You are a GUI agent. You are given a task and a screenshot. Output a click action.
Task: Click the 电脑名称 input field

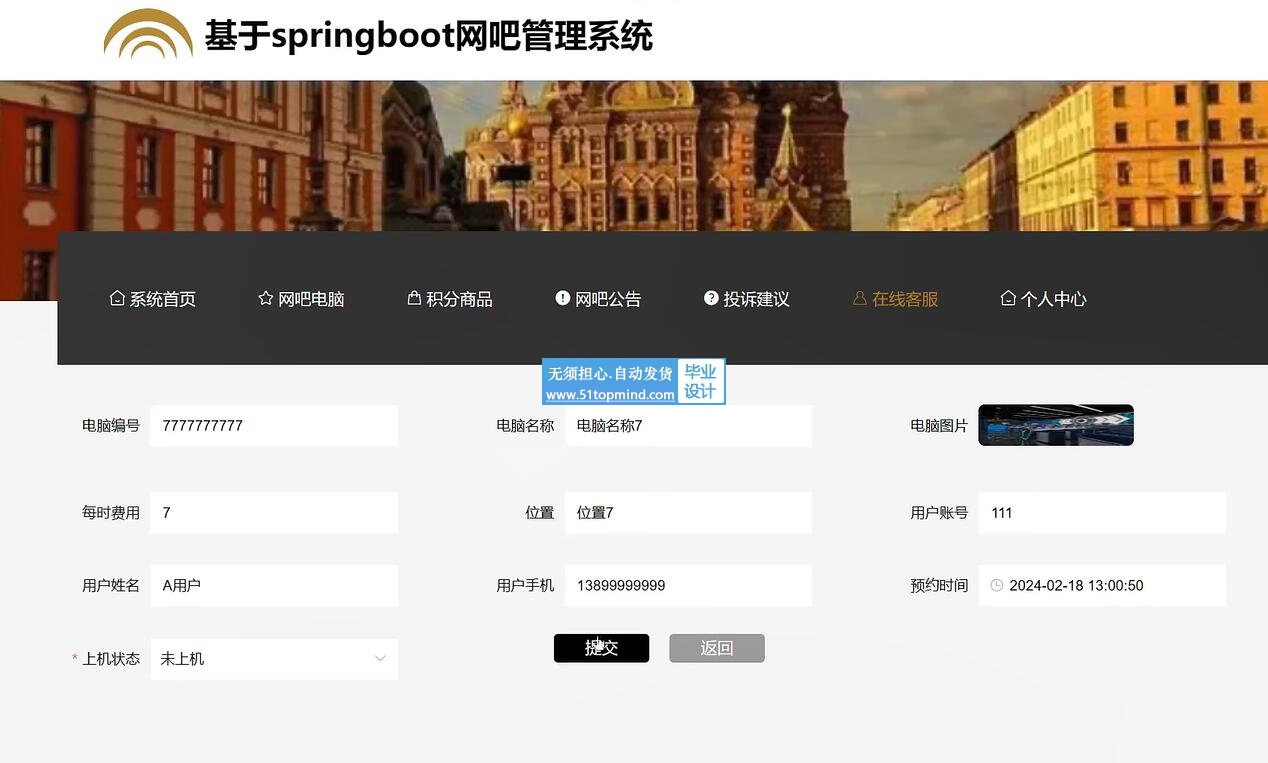coord(688,425)
